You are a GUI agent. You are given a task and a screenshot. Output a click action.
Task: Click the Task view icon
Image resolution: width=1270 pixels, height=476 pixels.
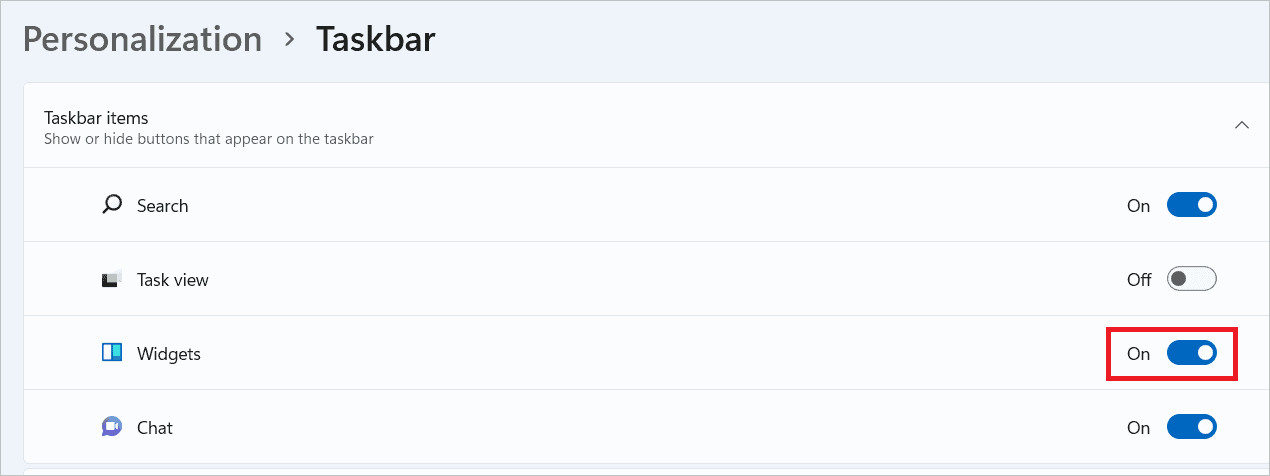tap(112, 280)
